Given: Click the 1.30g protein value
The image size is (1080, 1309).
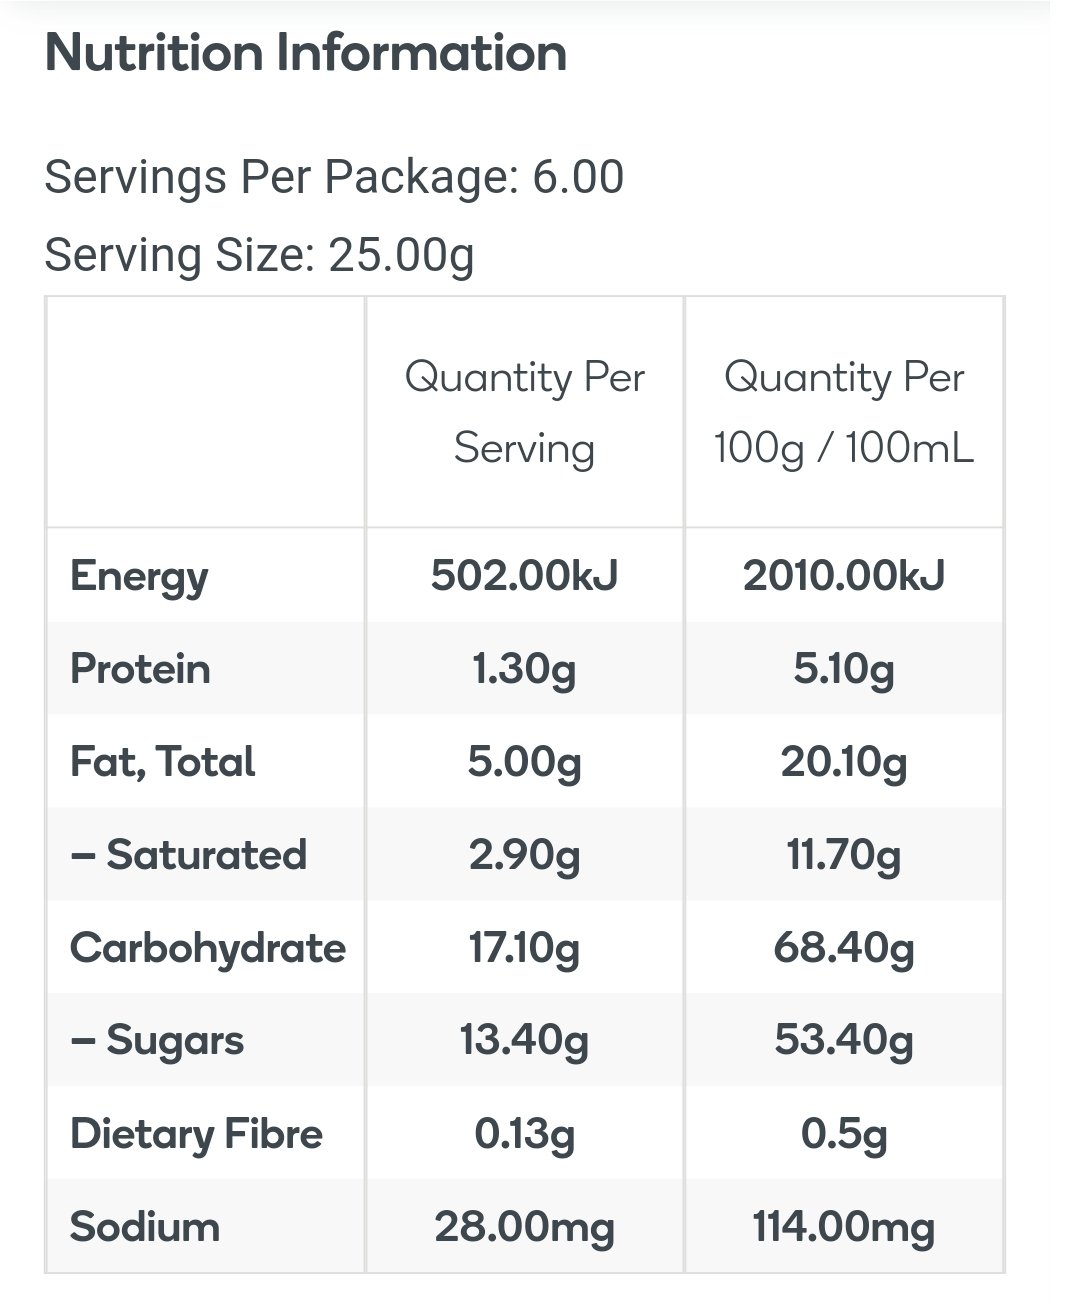Looking at the screenshot, I should (524, 669).
